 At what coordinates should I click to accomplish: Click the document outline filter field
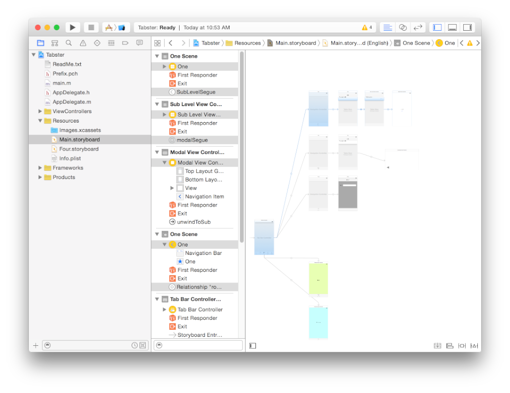(198, 345)
